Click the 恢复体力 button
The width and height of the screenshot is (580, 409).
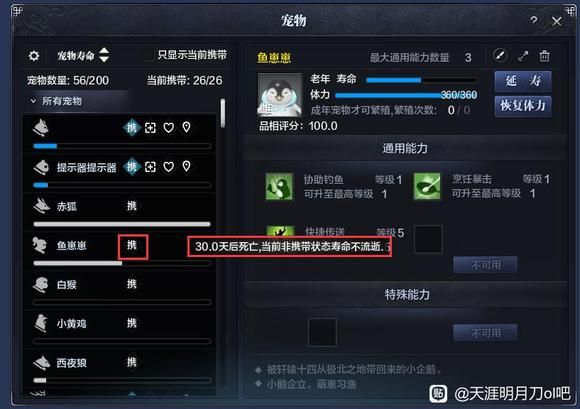click(x=523, y=106)
